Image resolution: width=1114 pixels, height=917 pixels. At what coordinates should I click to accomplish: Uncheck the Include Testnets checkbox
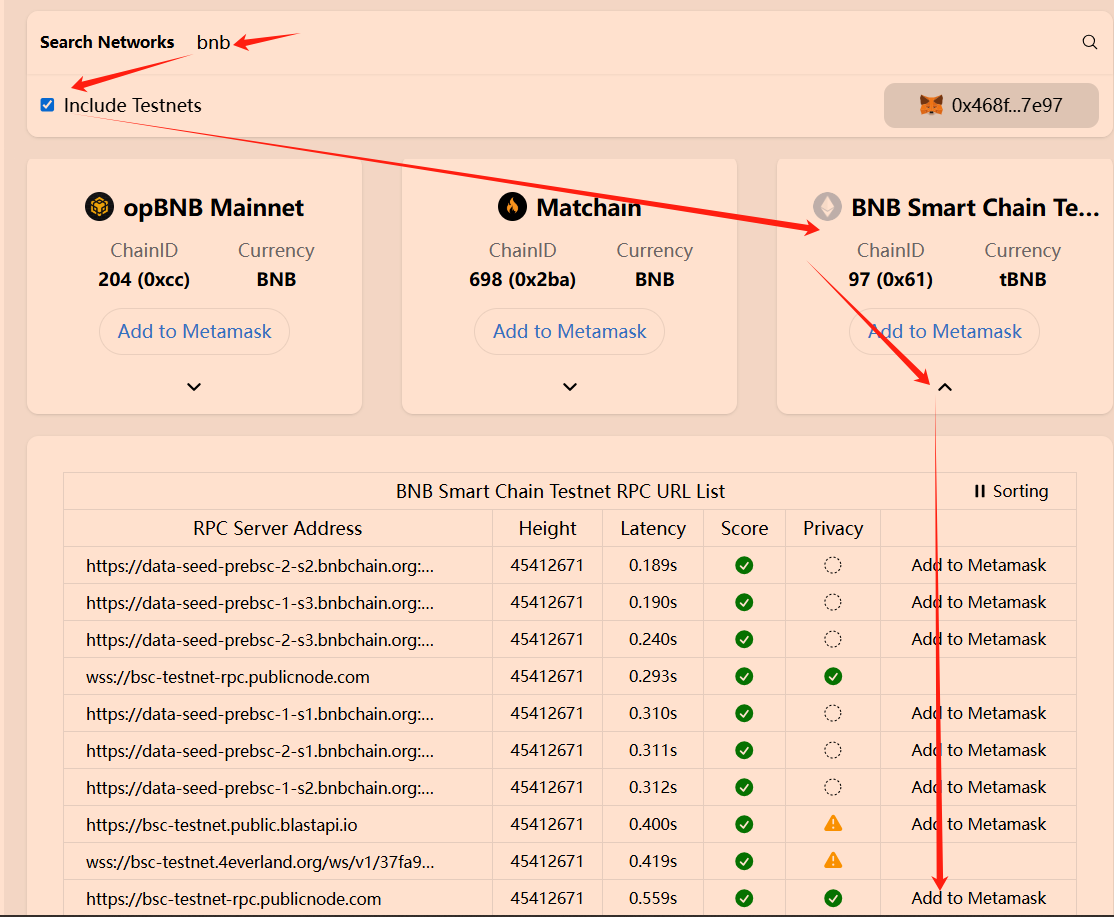(48, 105)
